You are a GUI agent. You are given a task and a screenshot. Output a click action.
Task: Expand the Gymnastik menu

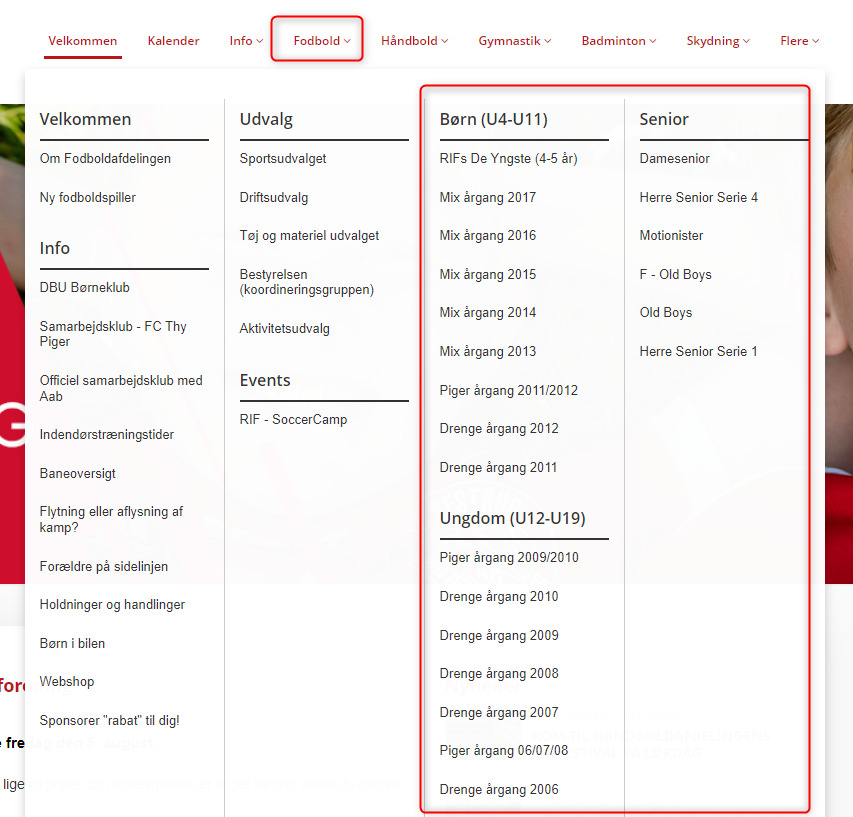(x=514, y=41)
